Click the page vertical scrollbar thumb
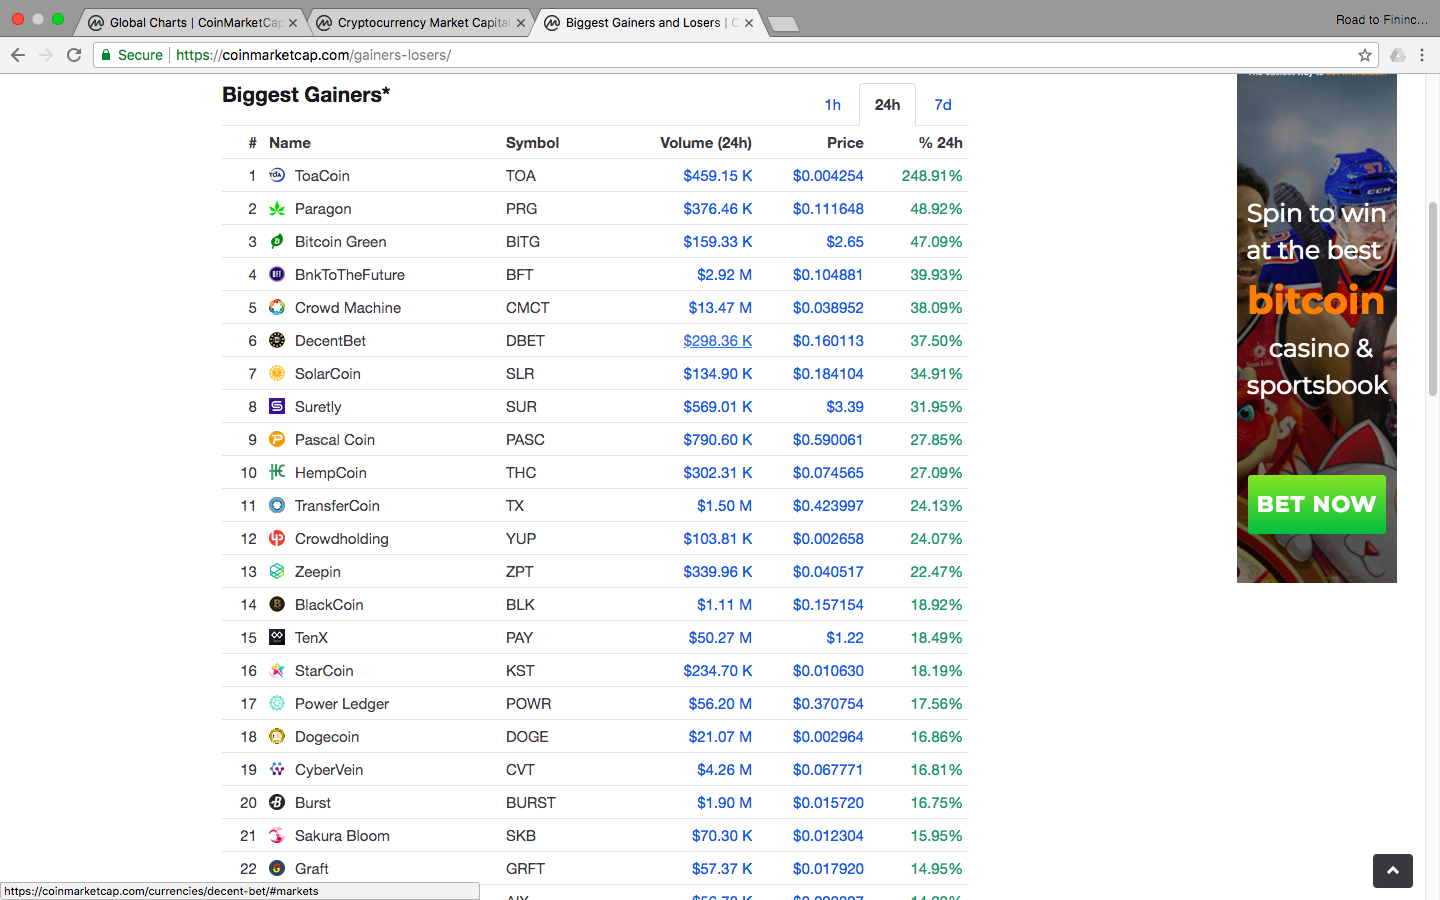 click(x=1433, y=298)
